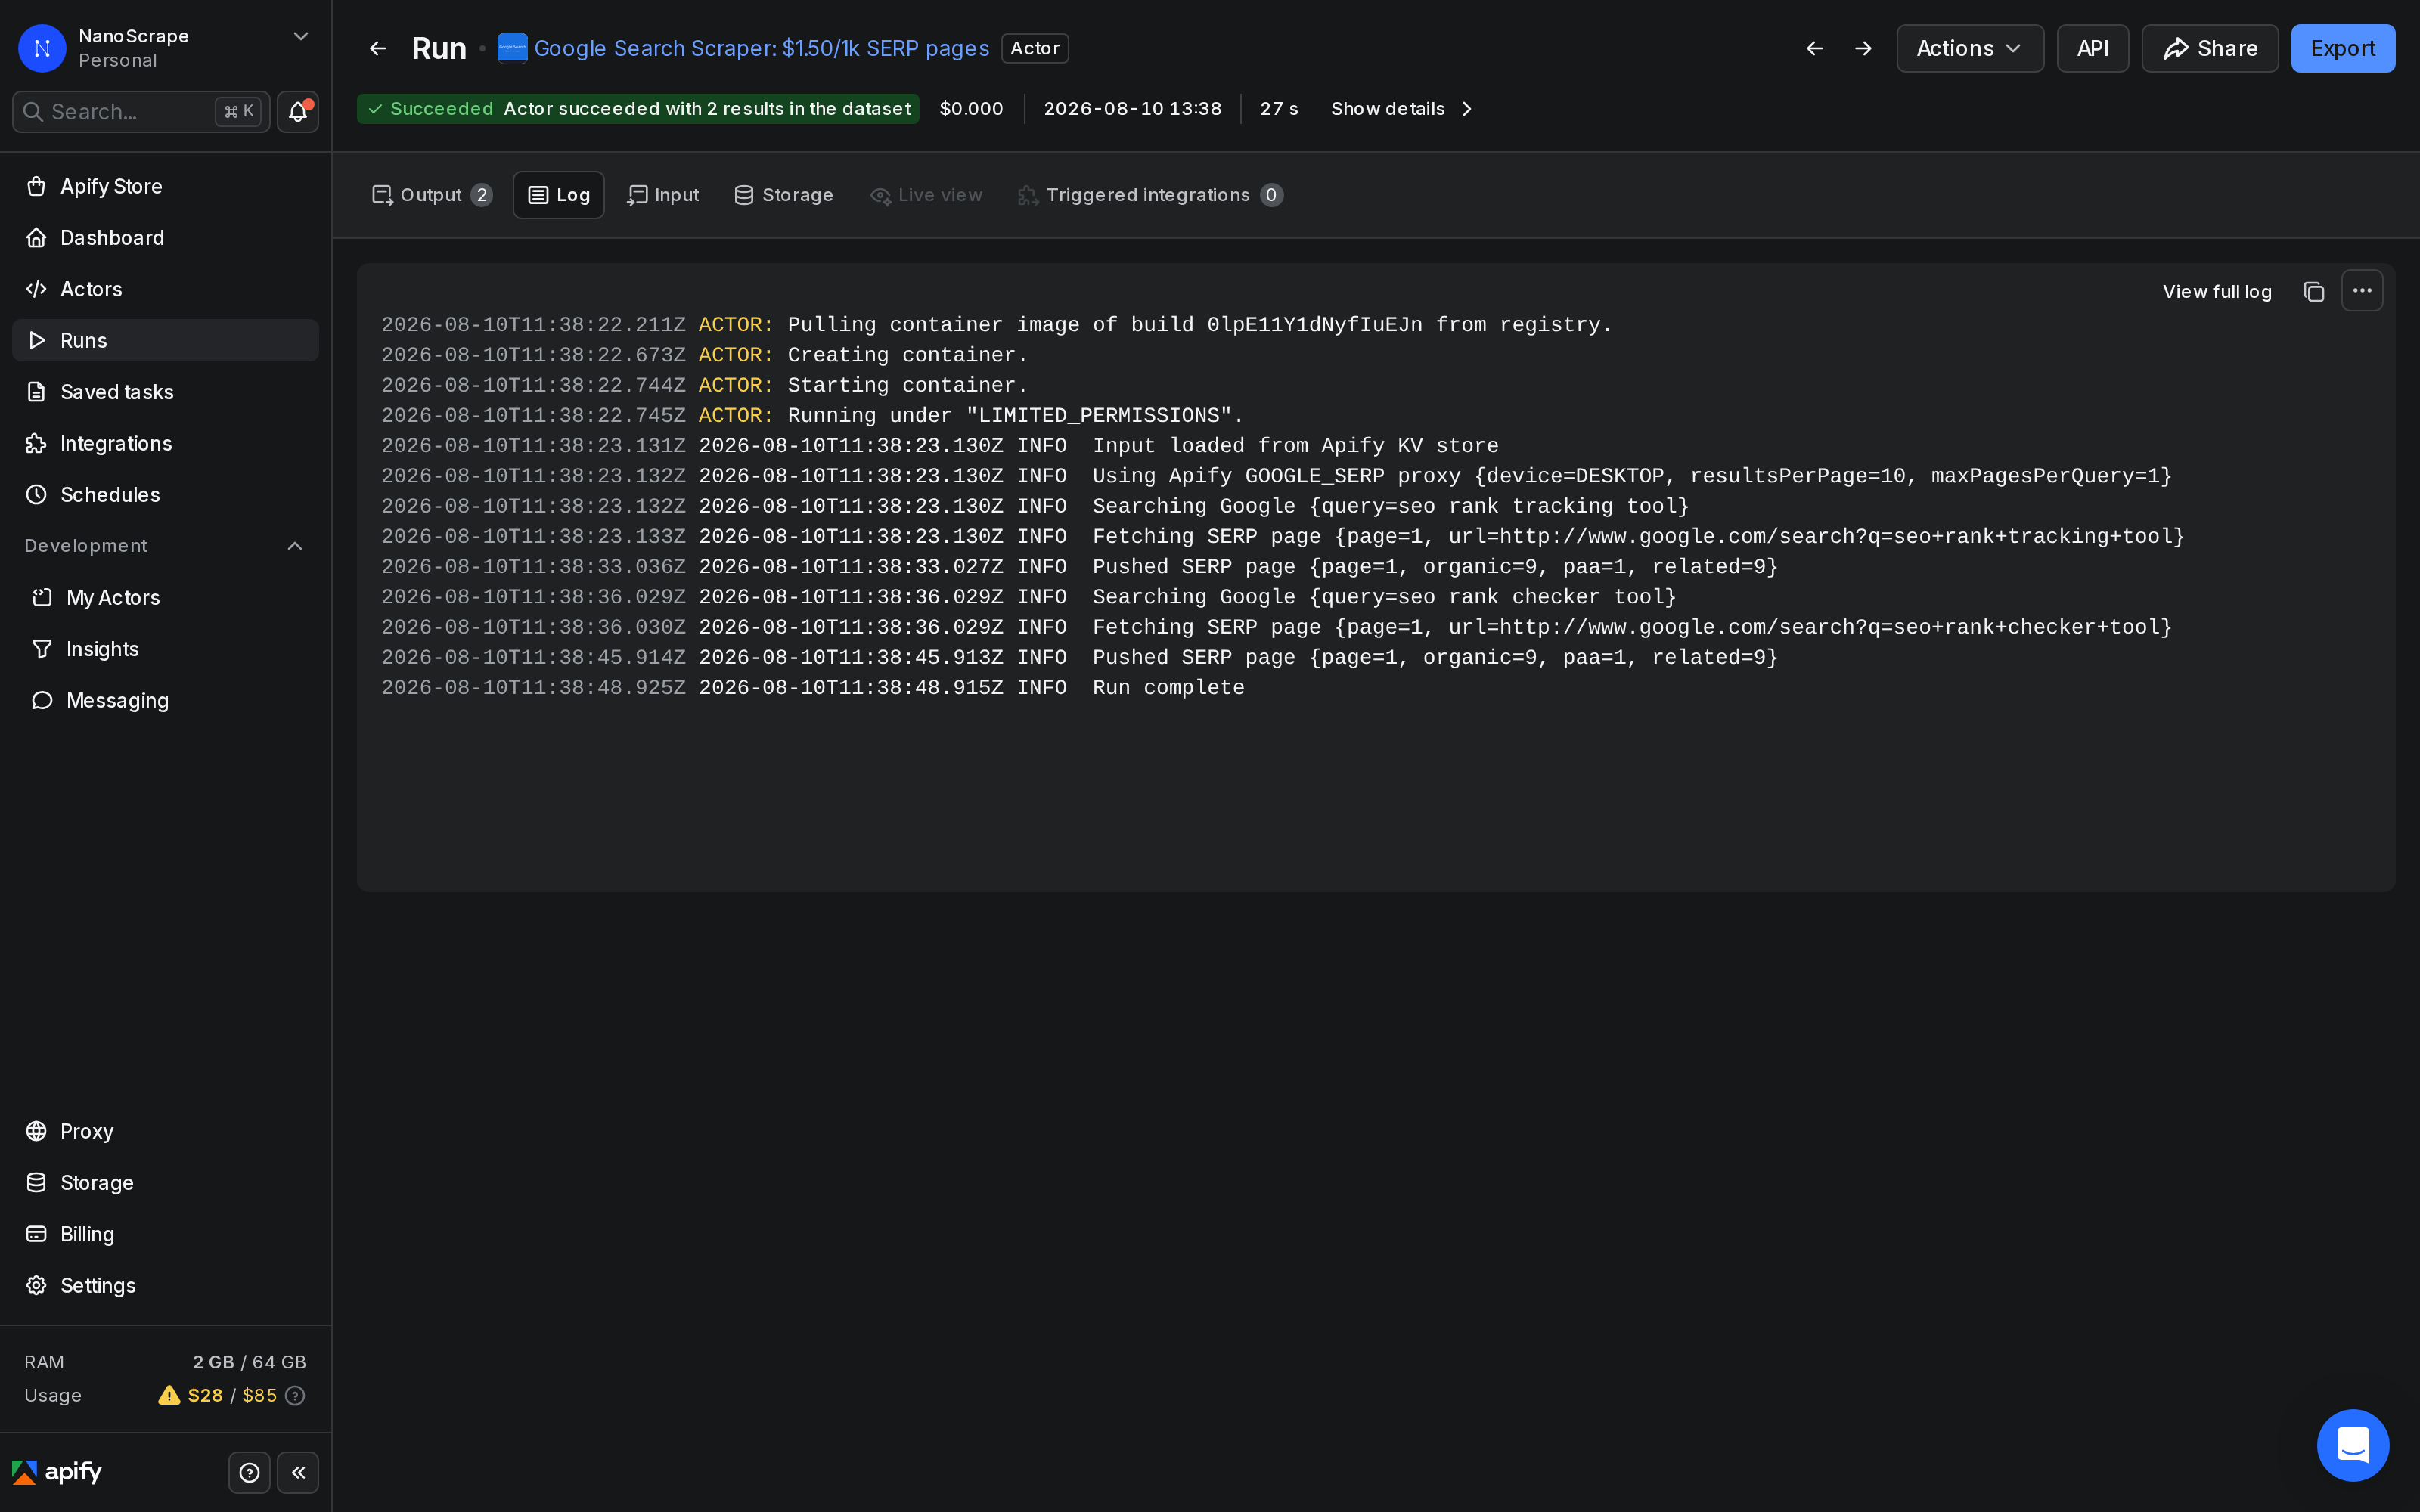Switch to the Input tab
This screenshot has width=2420, height=1512.
tap(663, 195)
